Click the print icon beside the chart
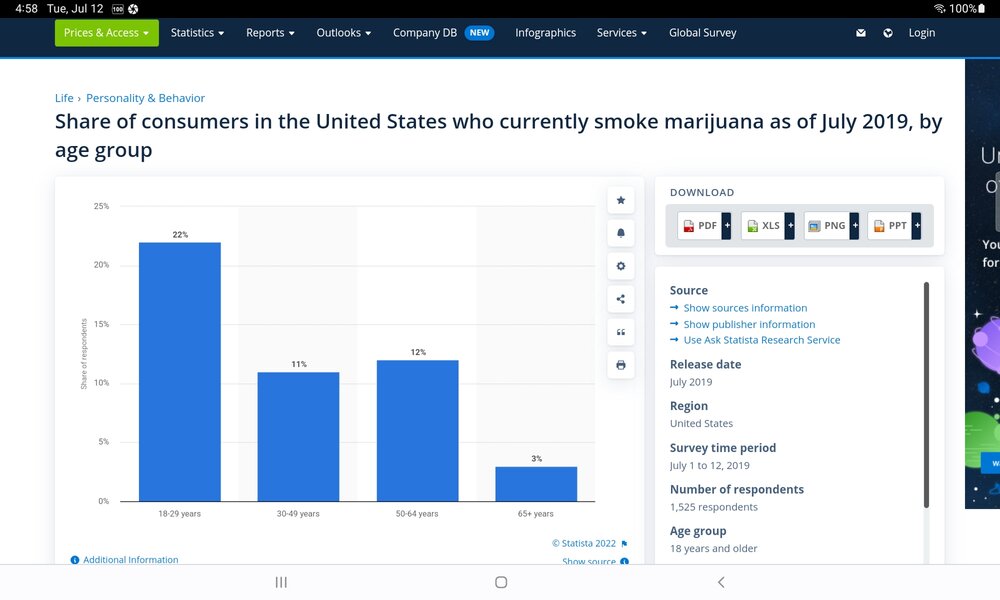 pyautogui.click(x=621, y=365)
